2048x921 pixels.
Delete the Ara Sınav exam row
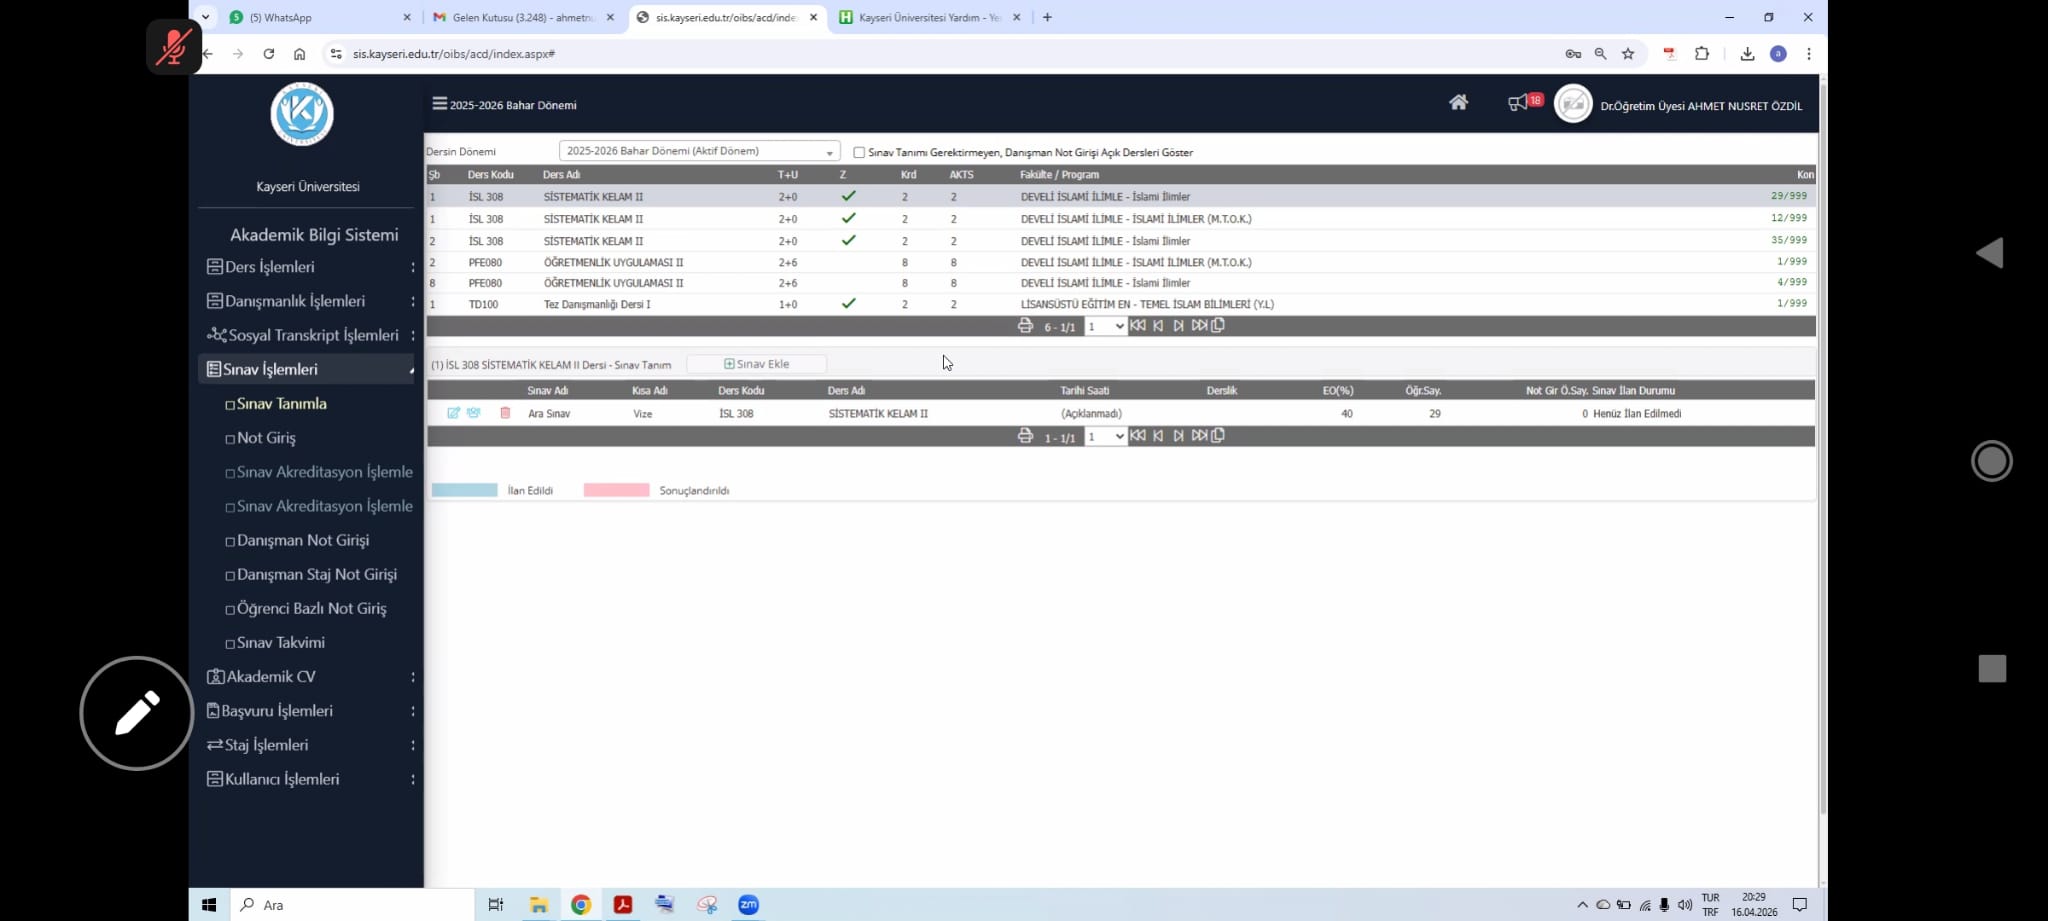click(x=505, y=413)
